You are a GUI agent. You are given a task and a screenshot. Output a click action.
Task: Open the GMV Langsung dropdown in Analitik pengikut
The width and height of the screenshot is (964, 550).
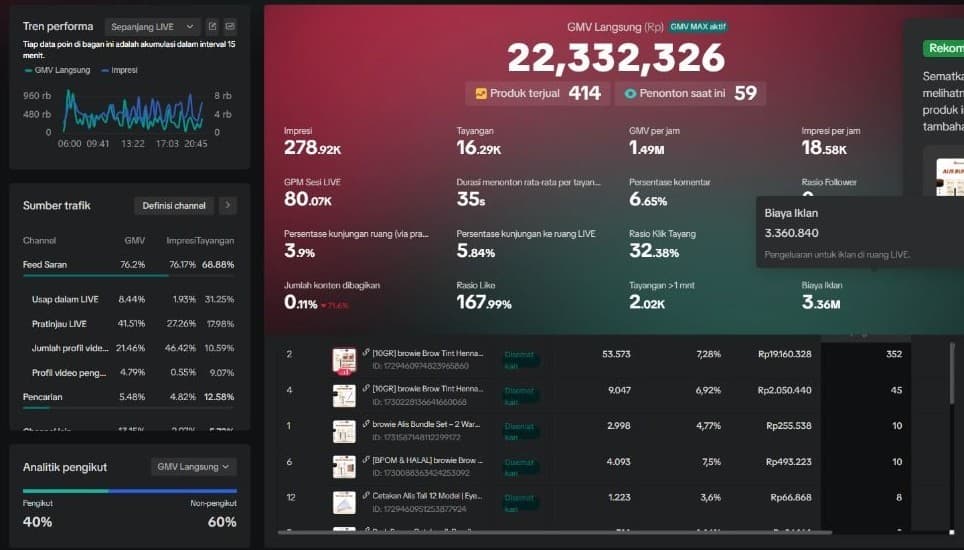point(193,466)
